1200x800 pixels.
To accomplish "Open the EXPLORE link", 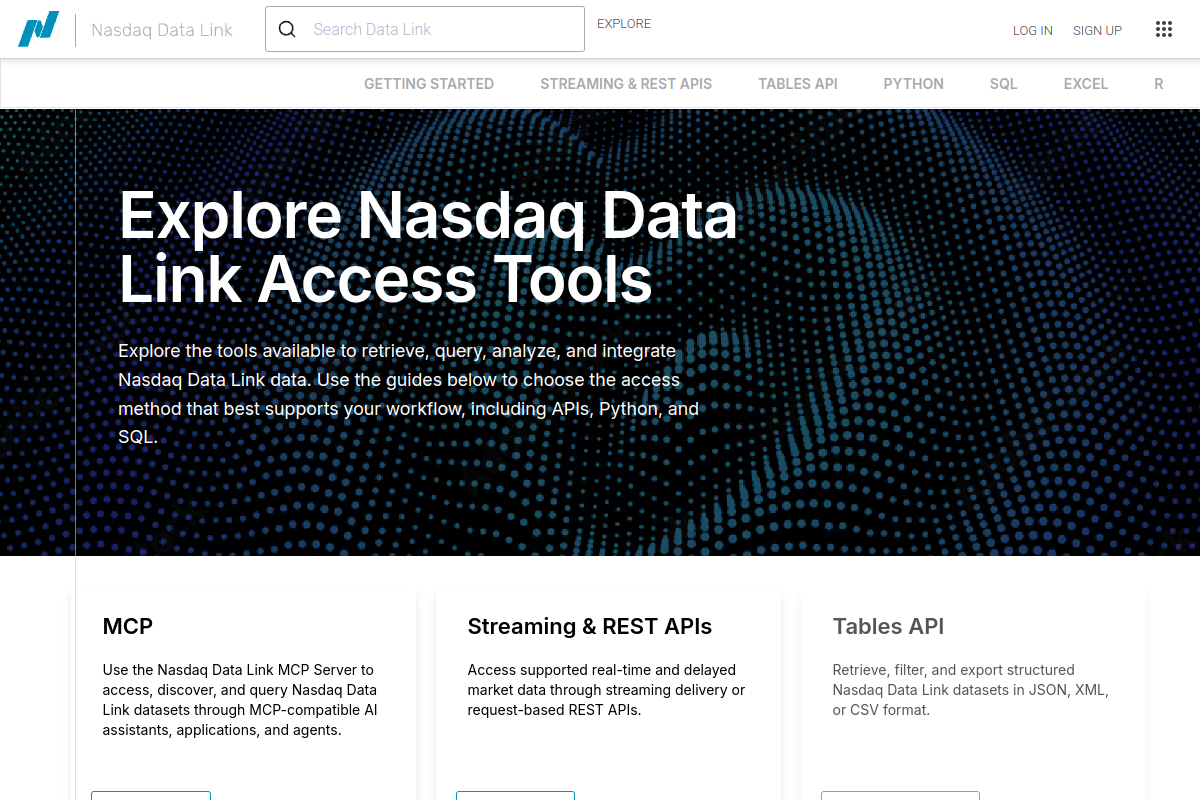I will pos(624,24).
